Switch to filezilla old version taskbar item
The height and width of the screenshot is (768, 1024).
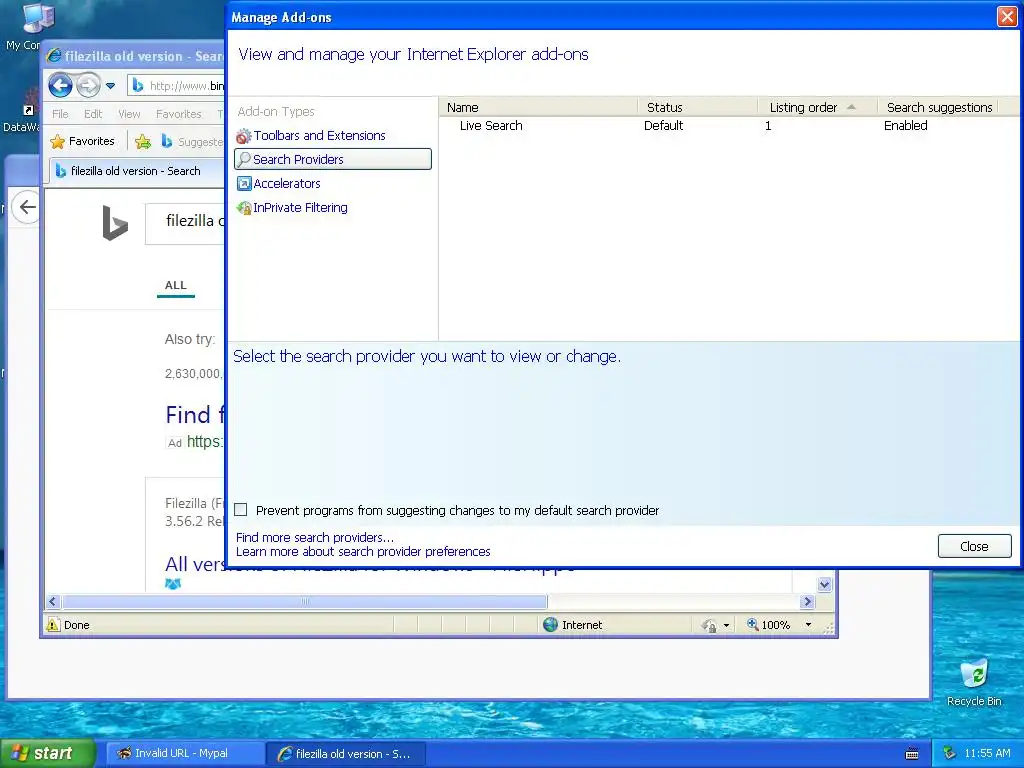point(346,754)
